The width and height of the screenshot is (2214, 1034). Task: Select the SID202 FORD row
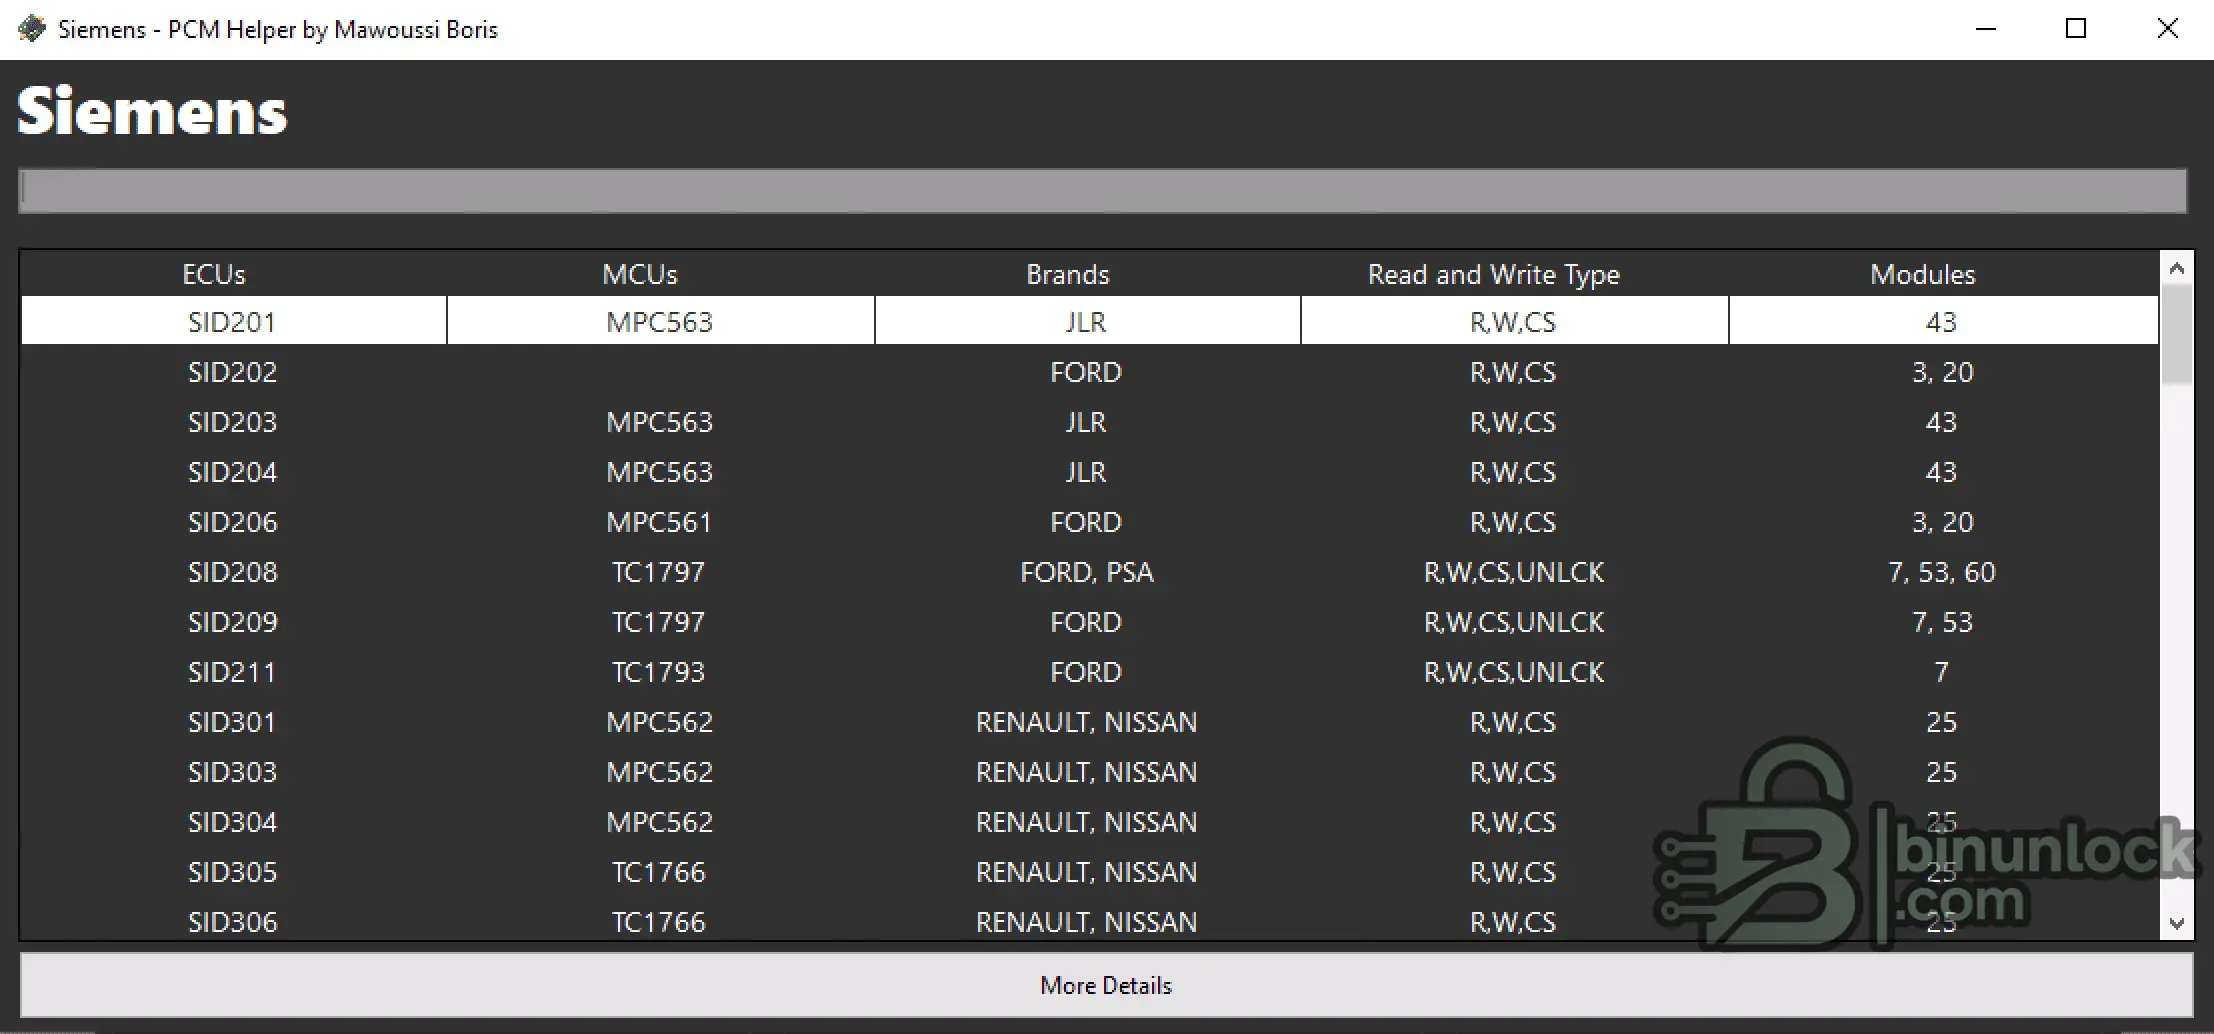[1090, 372]
